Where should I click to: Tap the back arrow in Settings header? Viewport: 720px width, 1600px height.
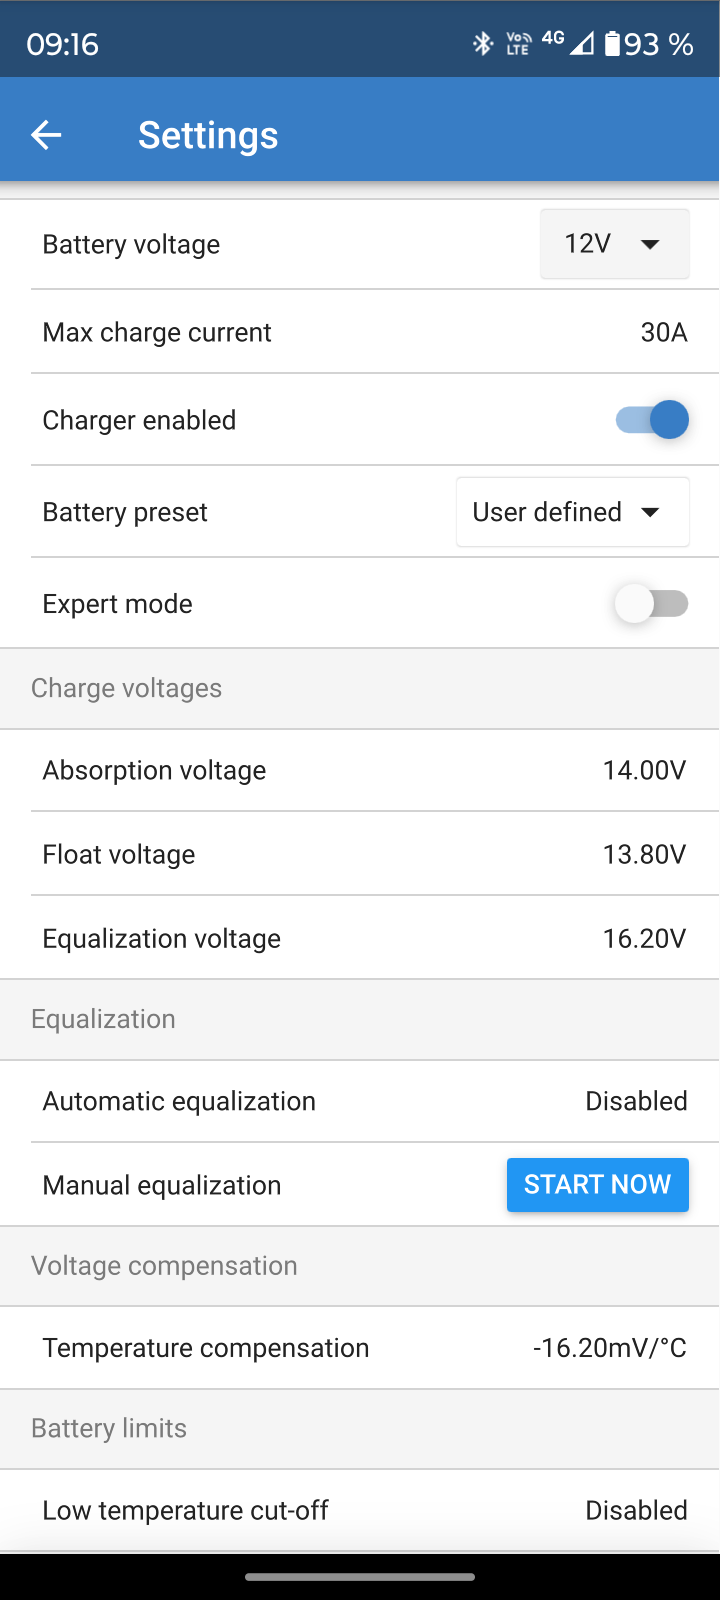pos(46,135)
